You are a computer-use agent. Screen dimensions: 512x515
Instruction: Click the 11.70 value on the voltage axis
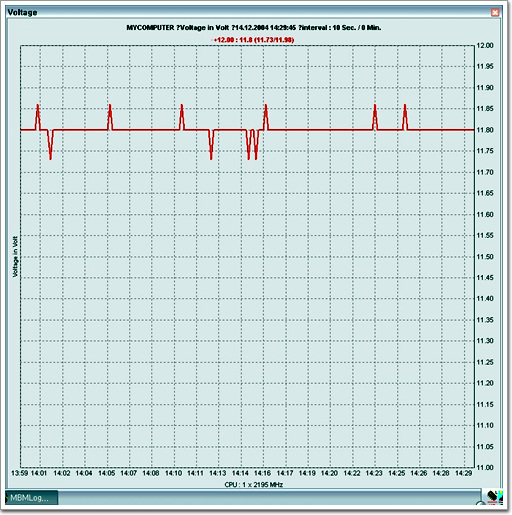[x=485, y=172]
